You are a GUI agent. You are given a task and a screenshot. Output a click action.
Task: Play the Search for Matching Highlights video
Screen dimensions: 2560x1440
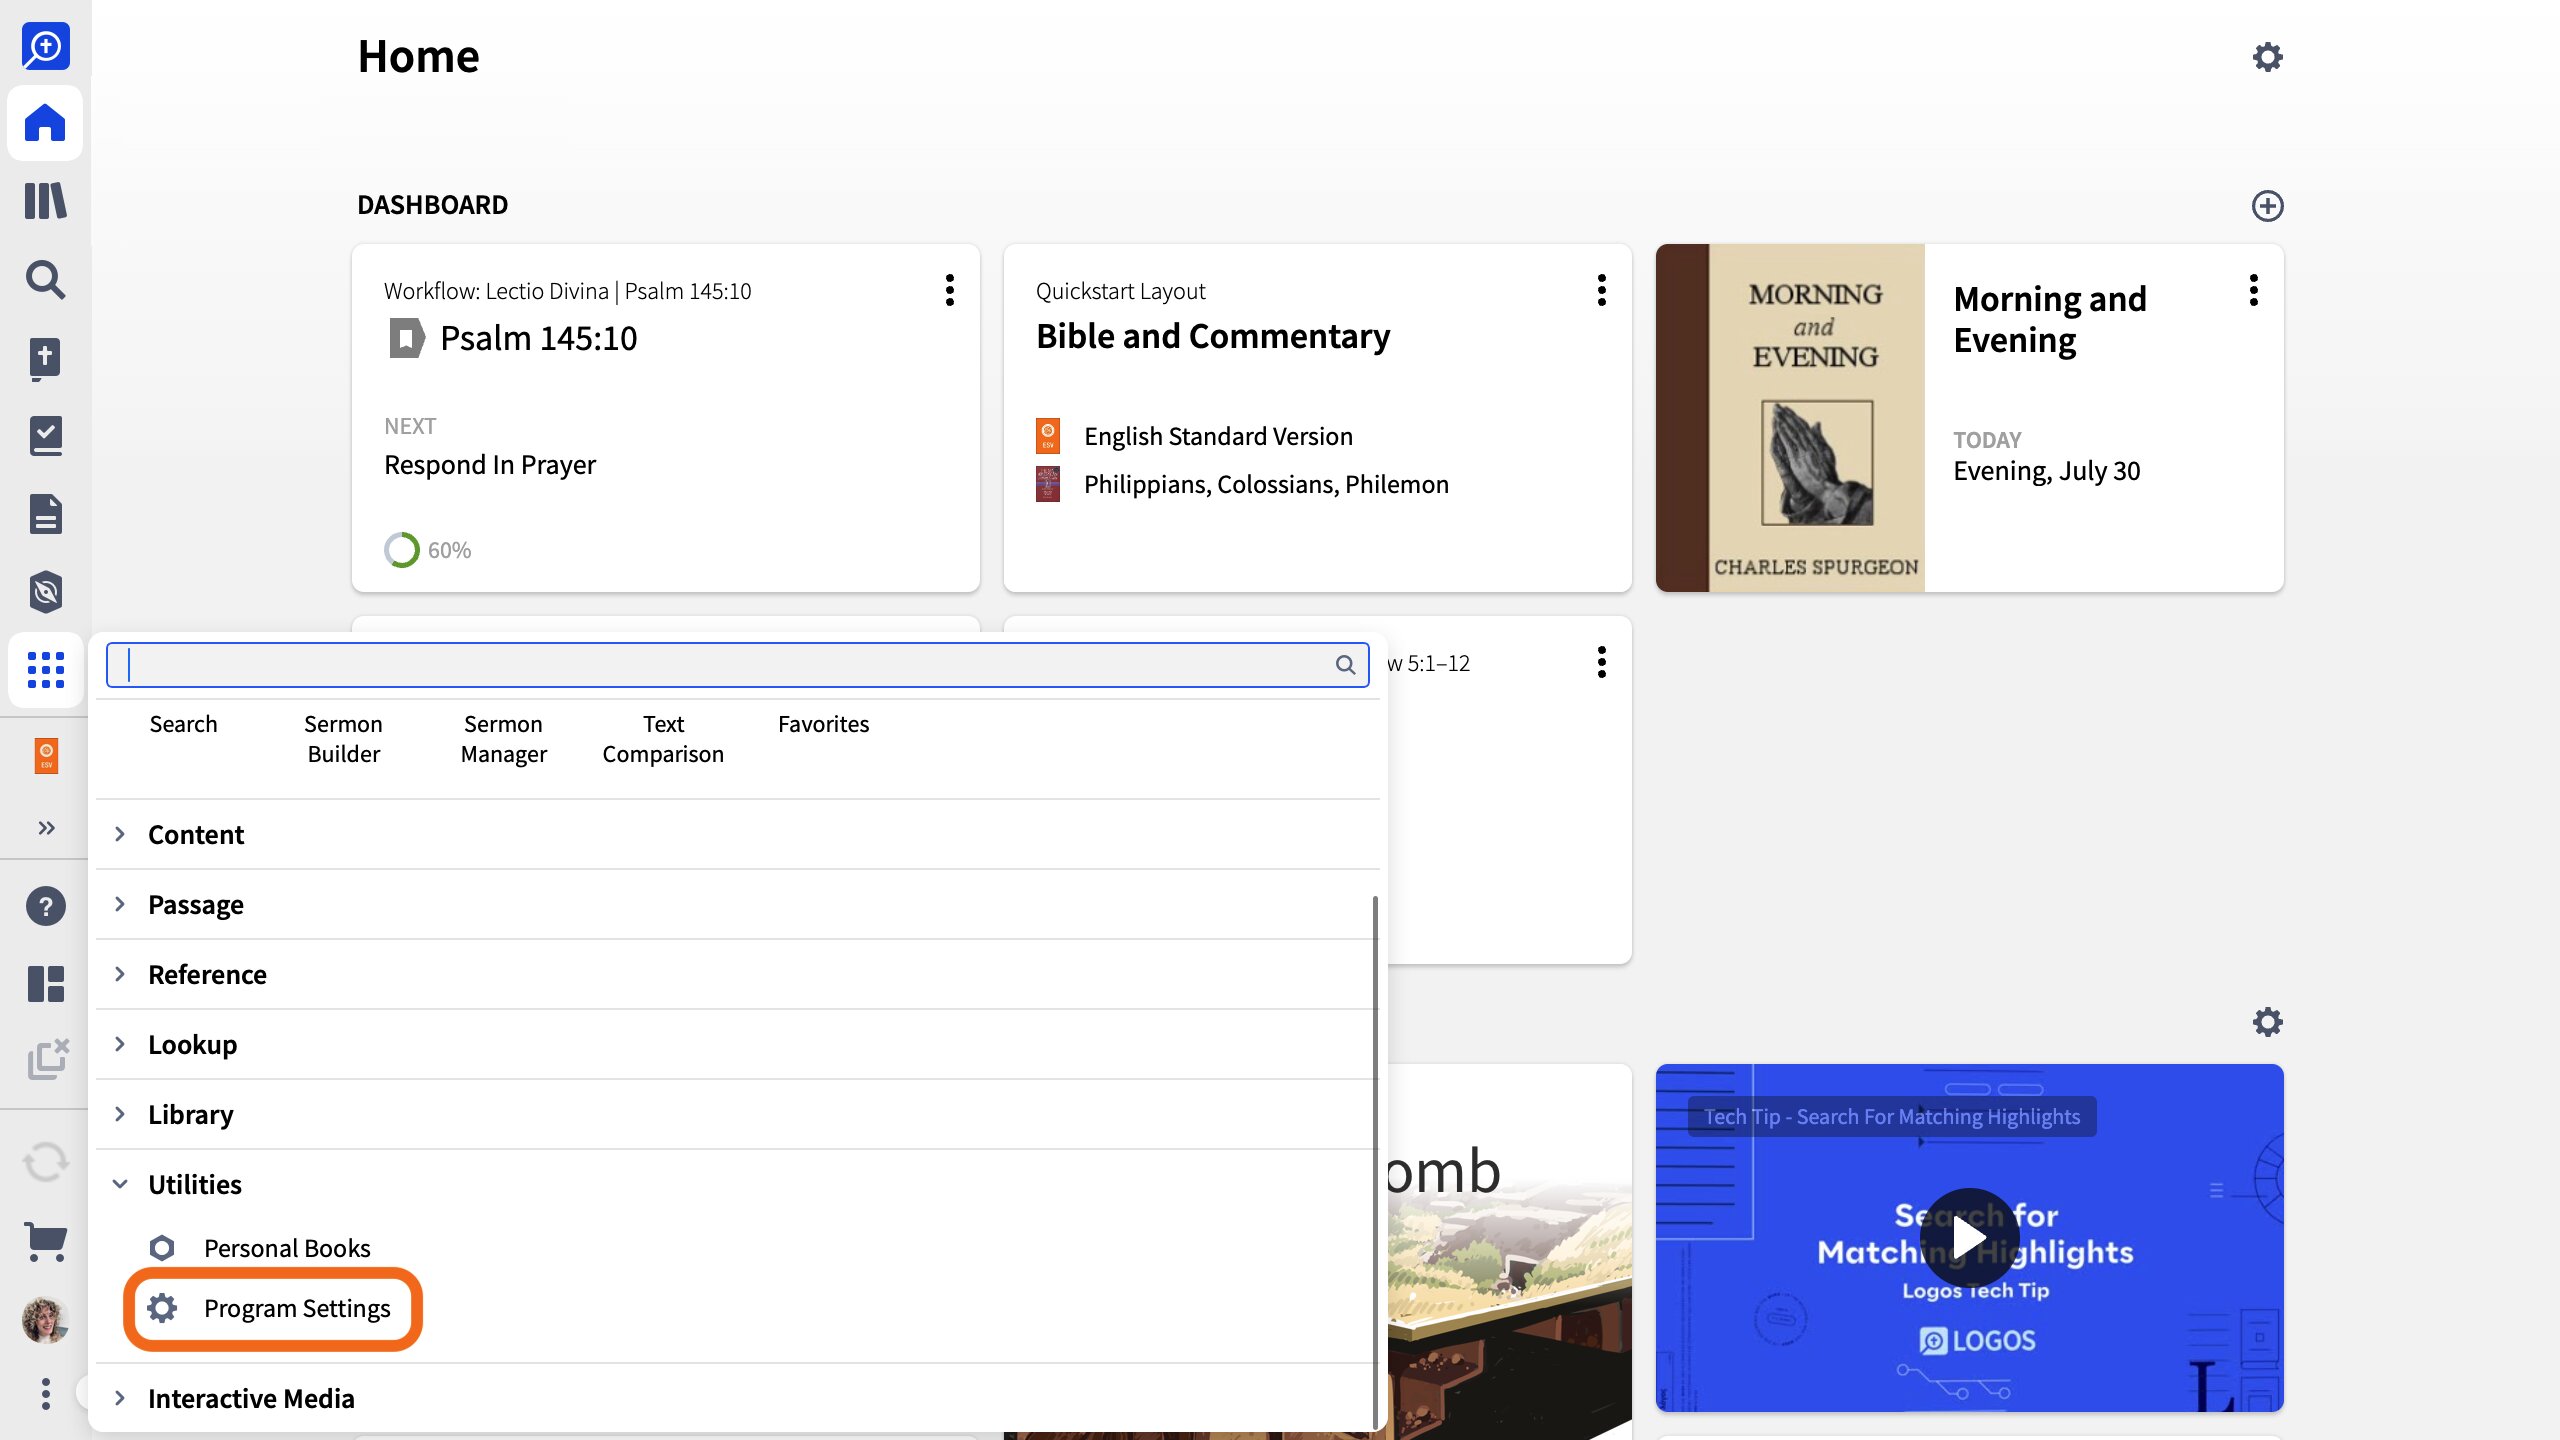click(1969, 1237)
